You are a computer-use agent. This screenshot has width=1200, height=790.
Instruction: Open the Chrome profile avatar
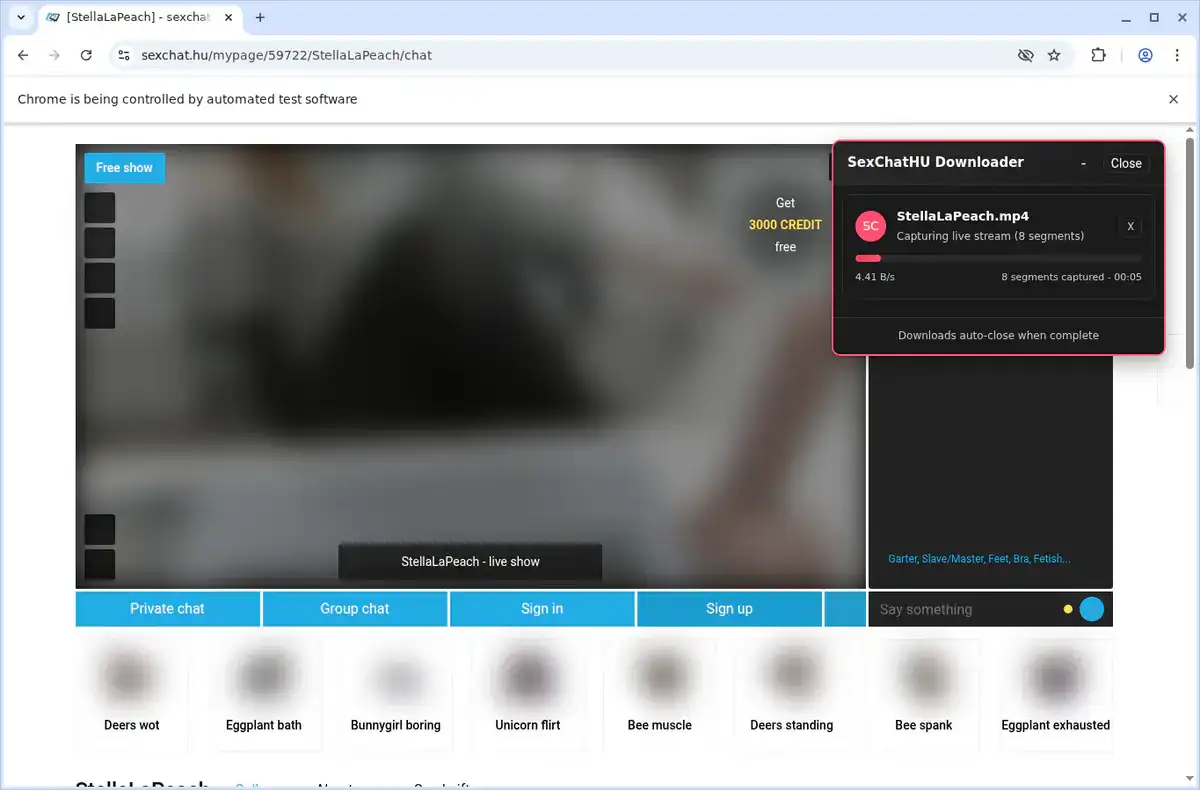1145,55
